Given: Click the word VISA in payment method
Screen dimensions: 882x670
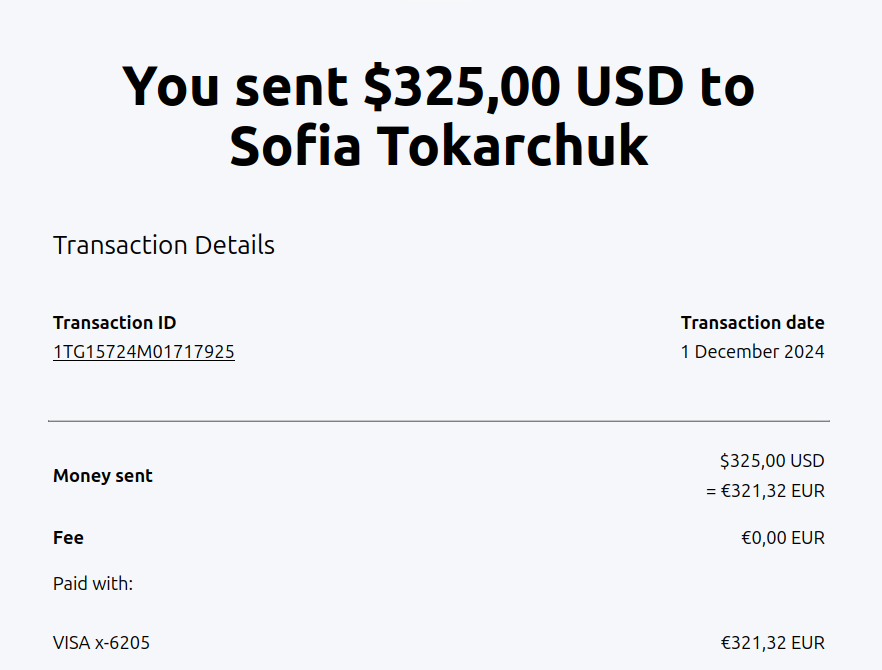Looking at the screenshot, I should pyautogui.click(x=72, y=643).
